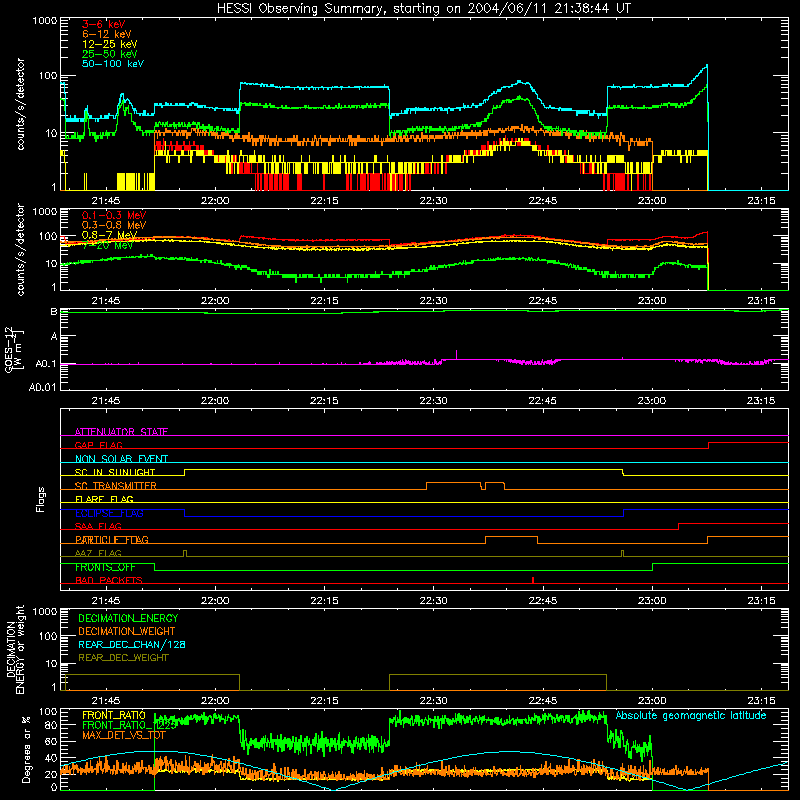The width and height of the screenshot is (800, 800).
Task: Select the 7-20 MeV legend label
Action: click(107, 245)
